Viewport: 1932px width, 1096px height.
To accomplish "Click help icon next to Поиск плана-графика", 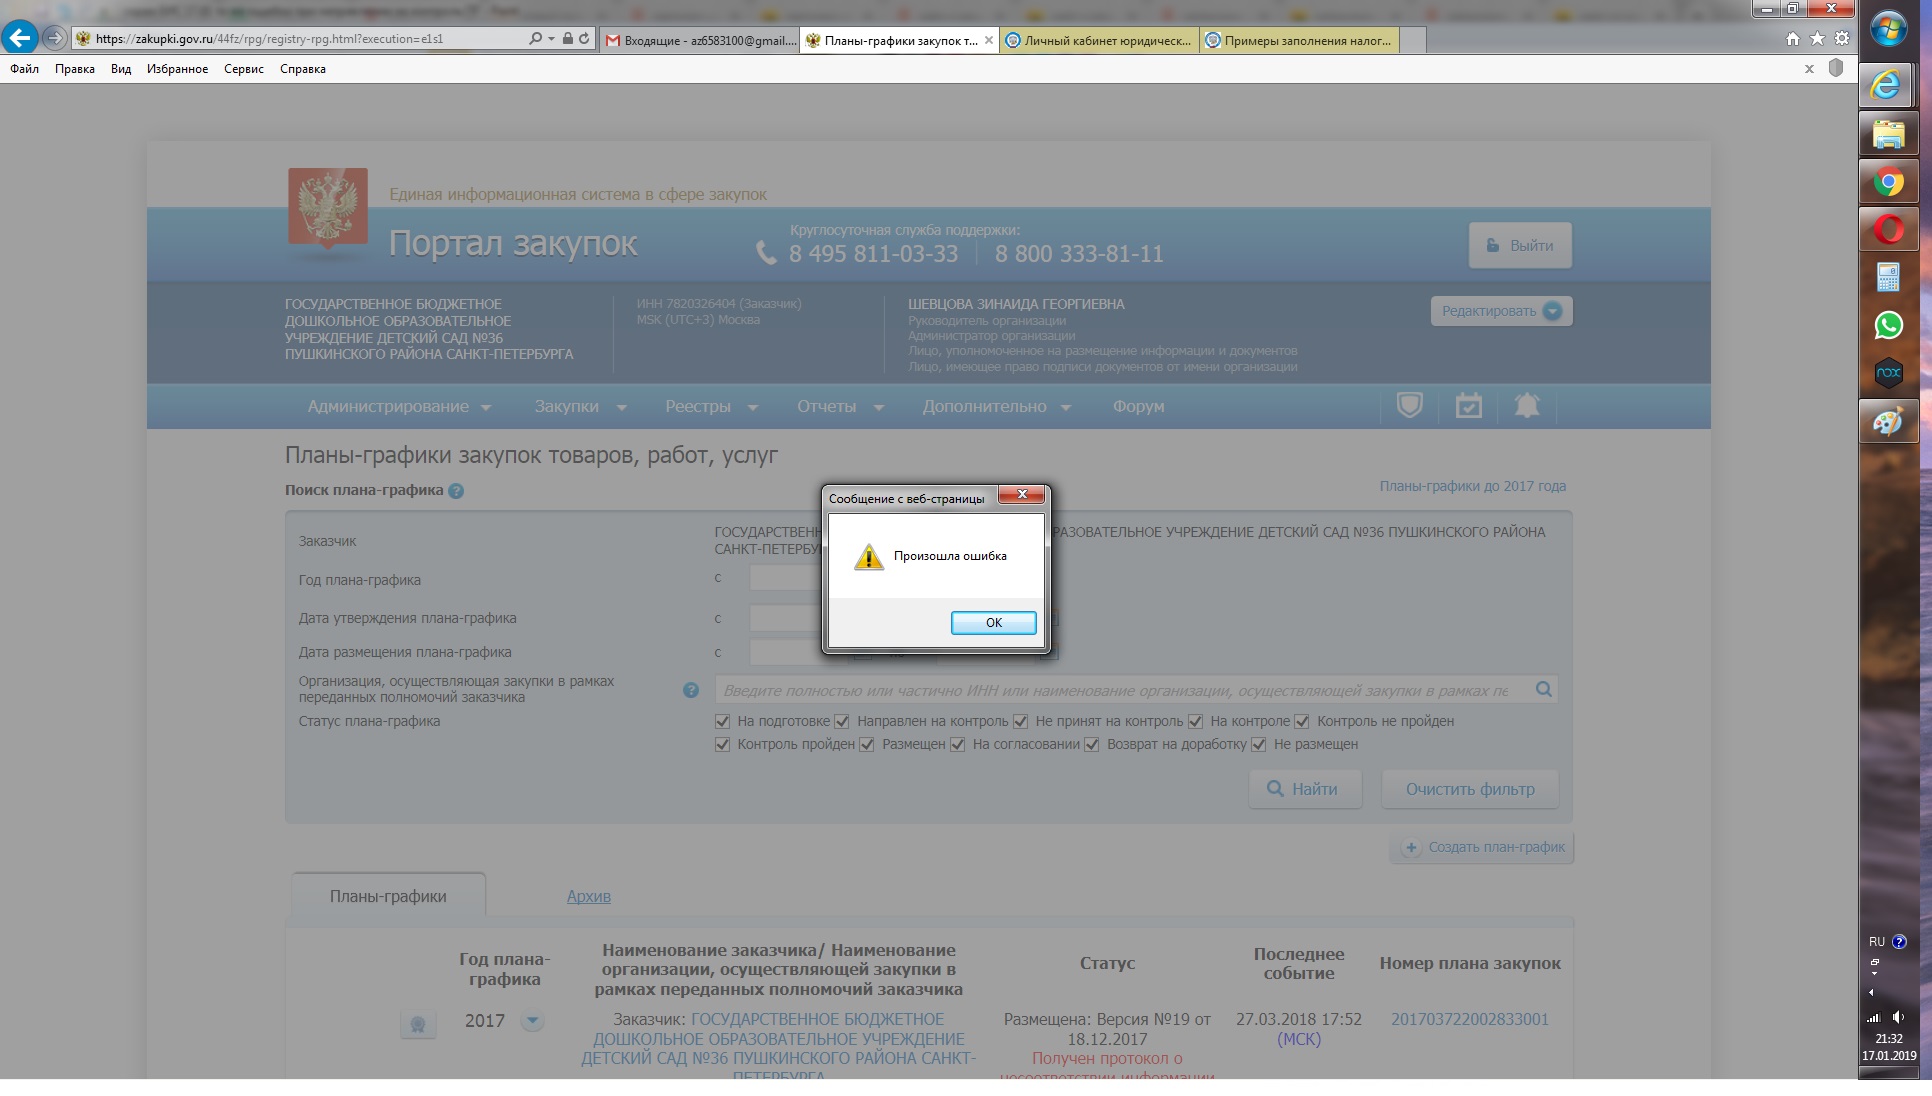I will (456, 491).
